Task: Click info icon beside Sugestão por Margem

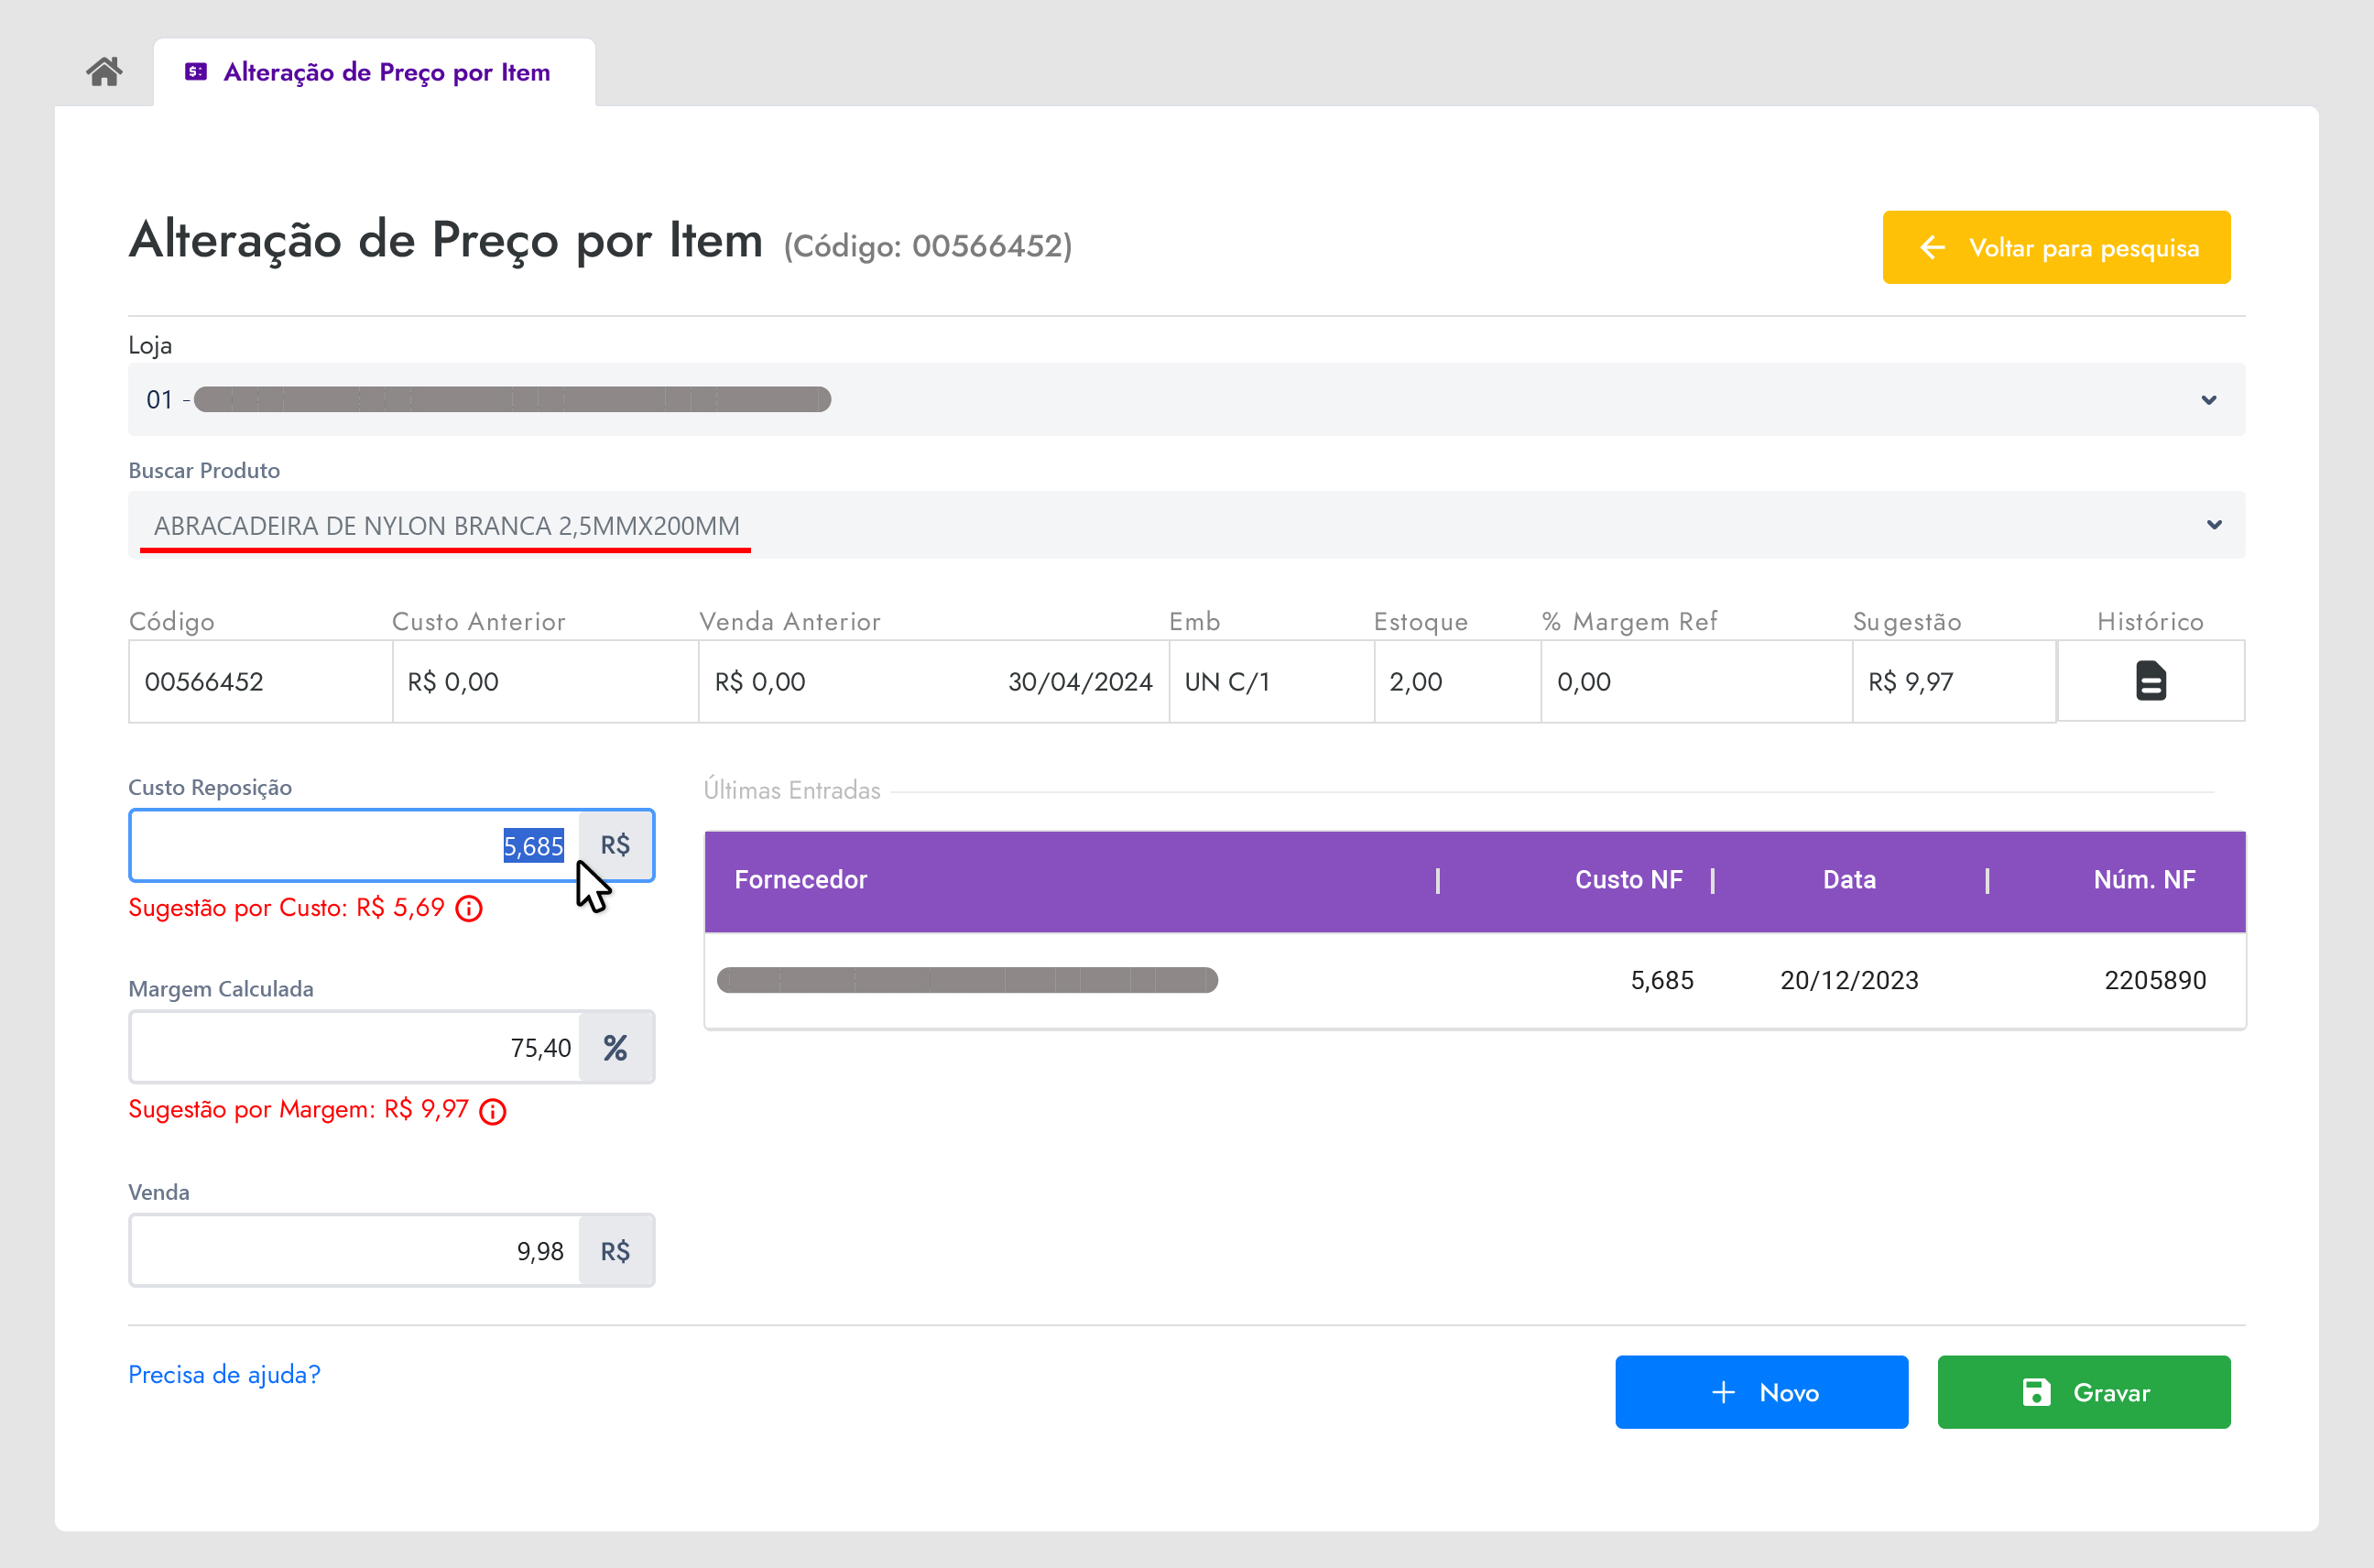Action: coord(493,1111)
